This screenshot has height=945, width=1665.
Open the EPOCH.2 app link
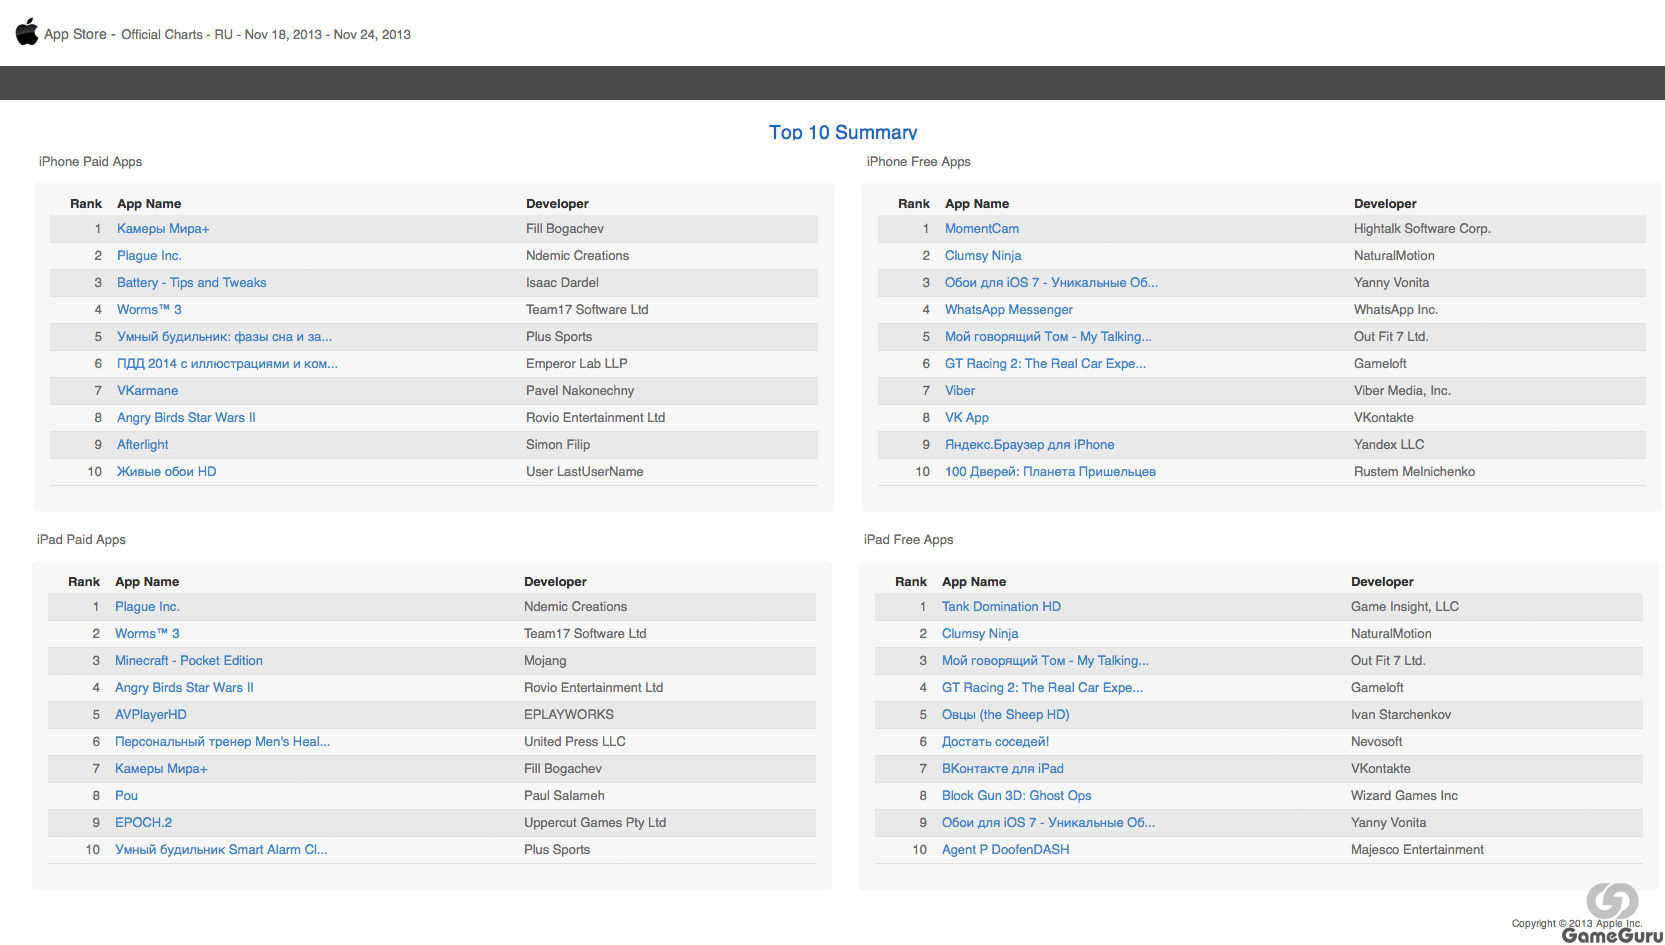(x=143, y=823)
